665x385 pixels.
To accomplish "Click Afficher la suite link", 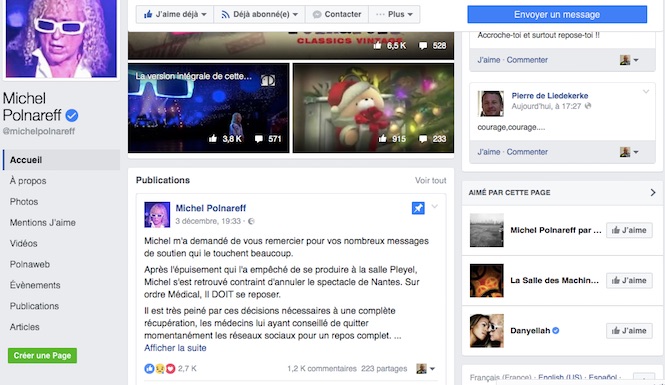I will point(175,348).
